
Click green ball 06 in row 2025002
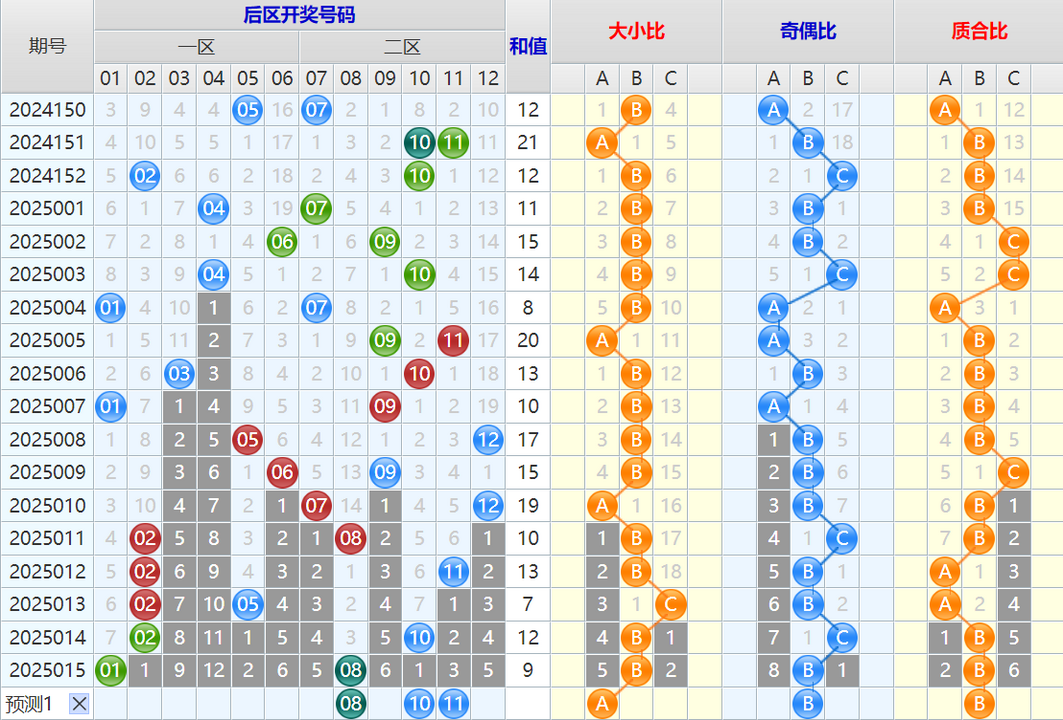click(282, 241)
